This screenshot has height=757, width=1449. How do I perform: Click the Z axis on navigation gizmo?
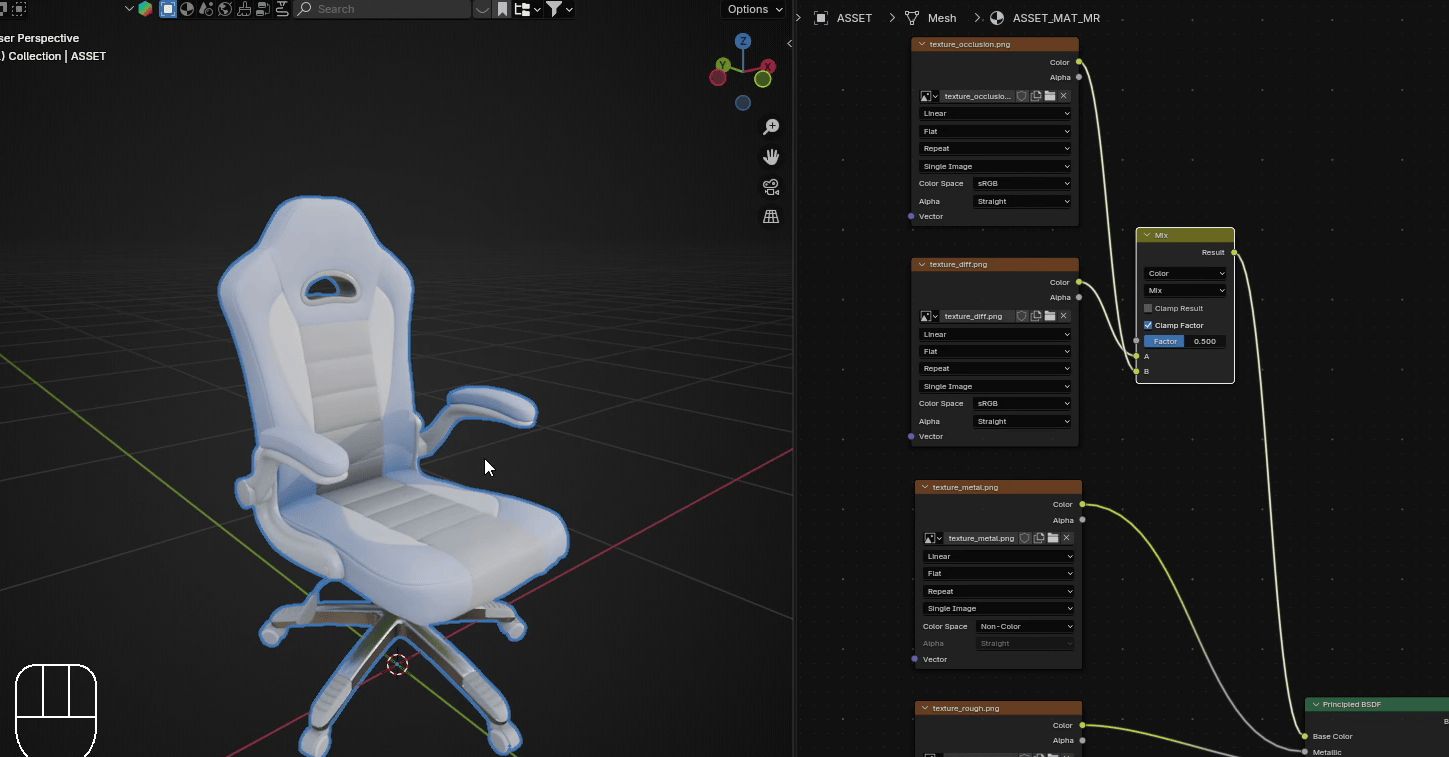pos(743,41)
